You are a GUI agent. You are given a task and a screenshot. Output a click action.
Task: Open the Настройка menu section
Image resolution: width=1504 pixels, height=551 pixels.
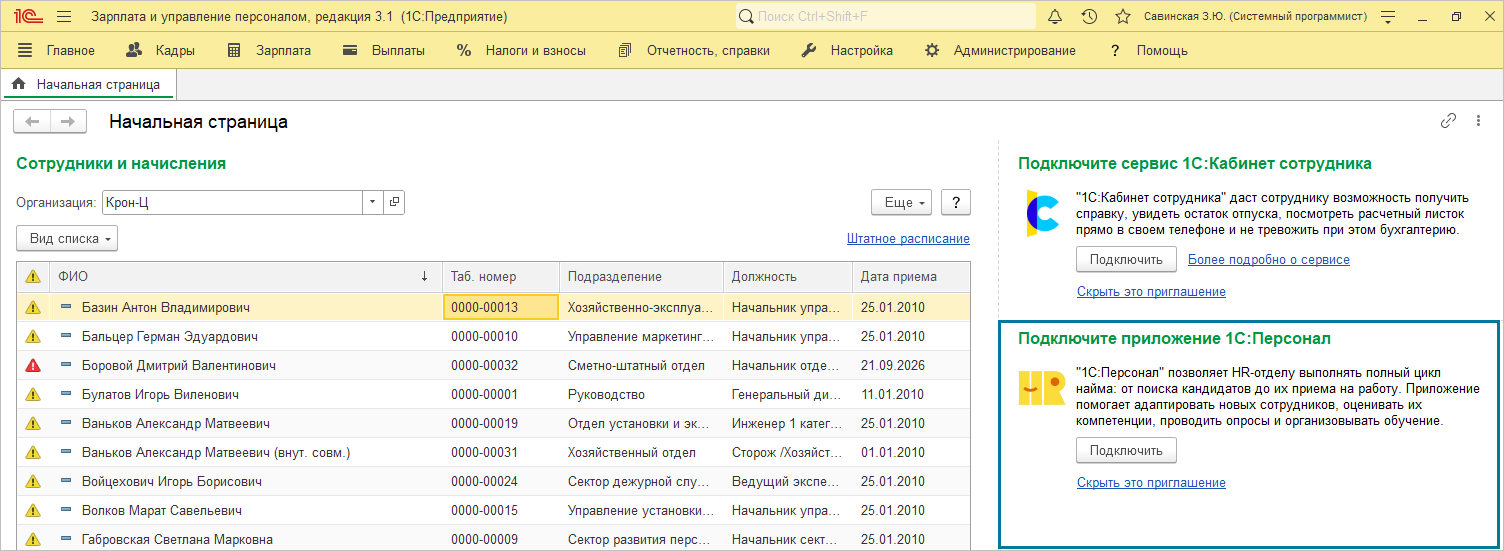click(847, 51)
